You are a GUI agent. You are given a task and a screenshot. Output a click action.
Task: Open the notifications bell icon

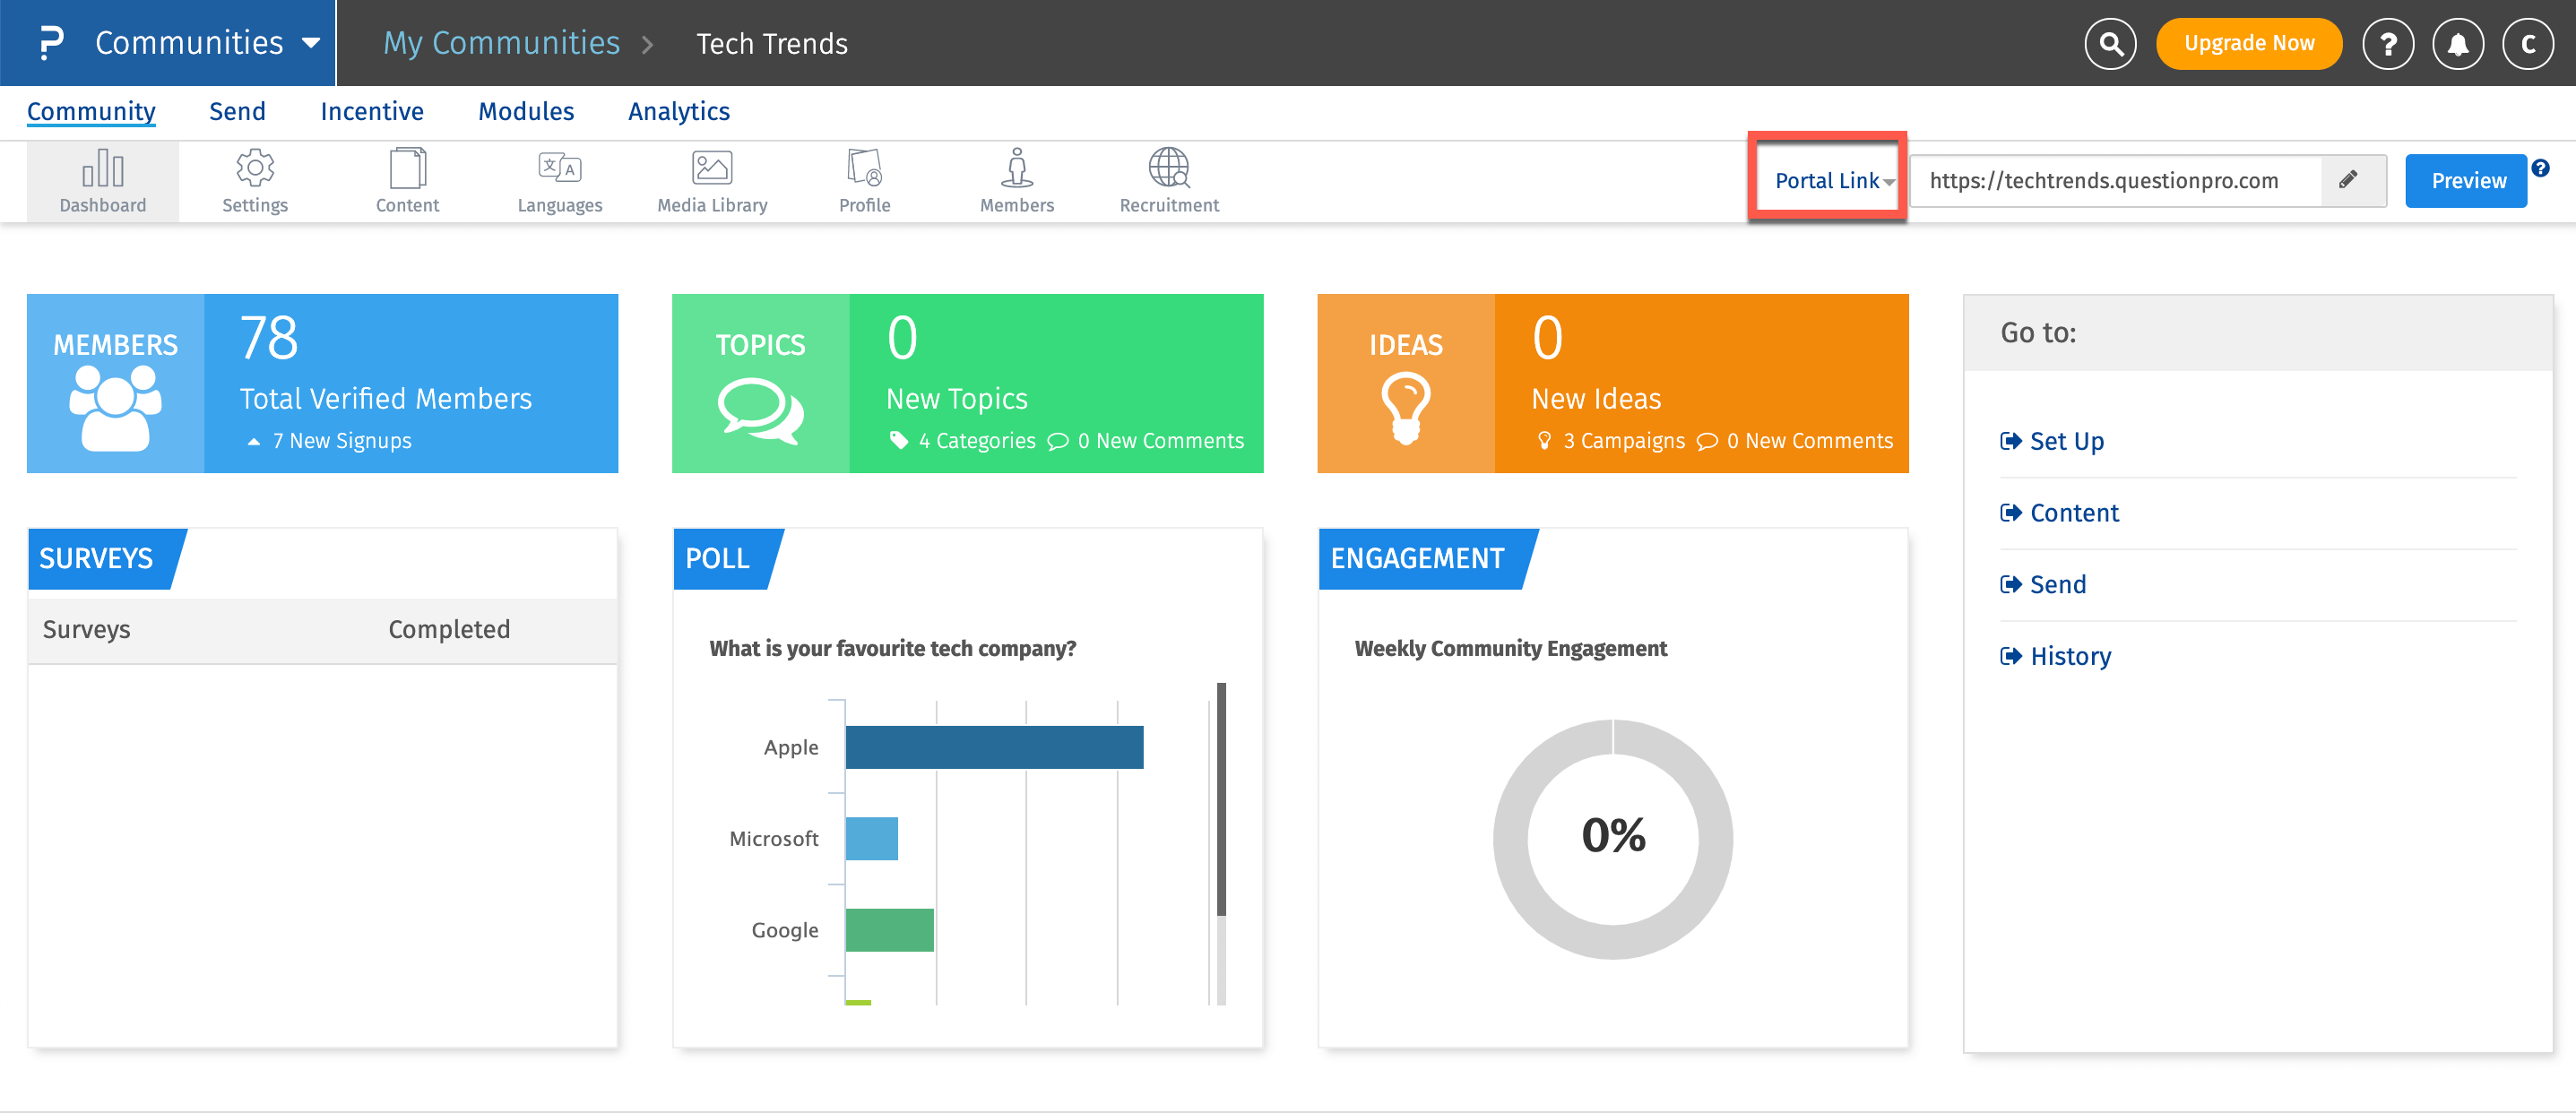(2457, 43)
